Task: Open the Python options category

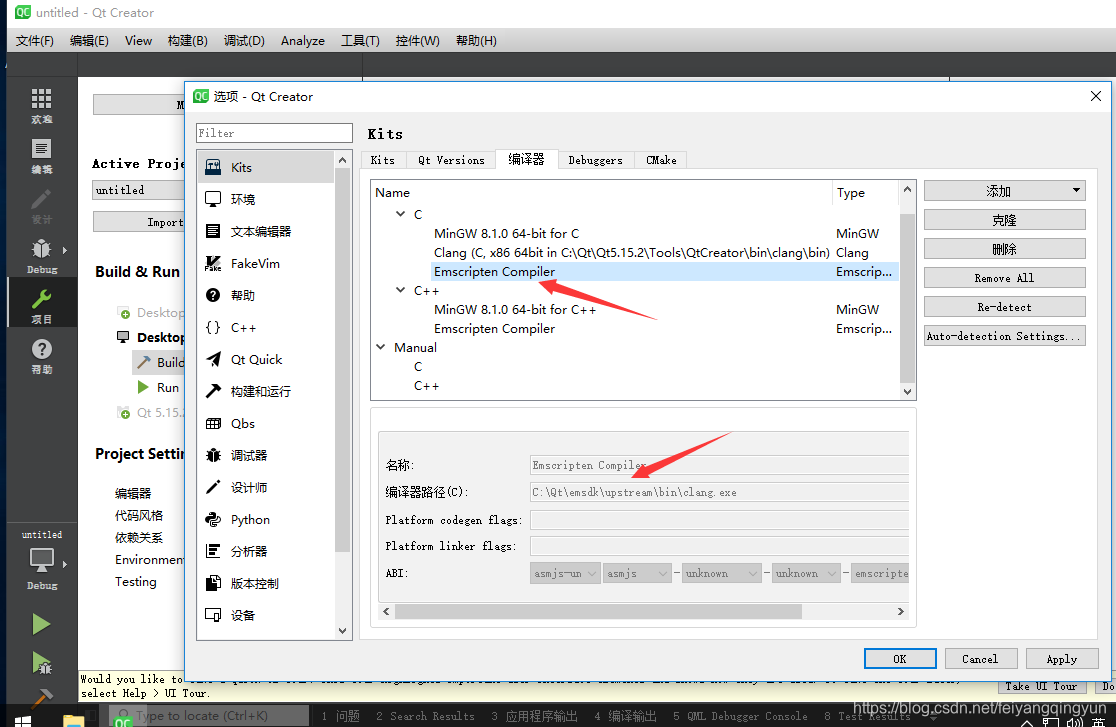Action: (250, 520)
